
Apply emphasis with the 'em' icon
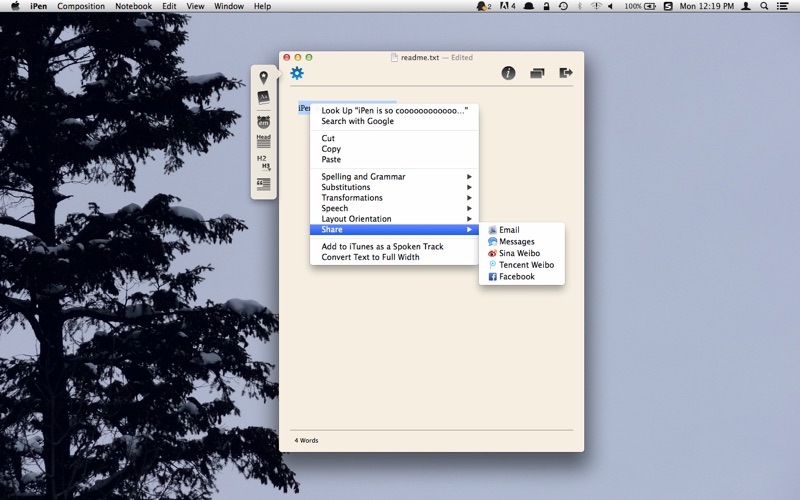coord(263,121)
